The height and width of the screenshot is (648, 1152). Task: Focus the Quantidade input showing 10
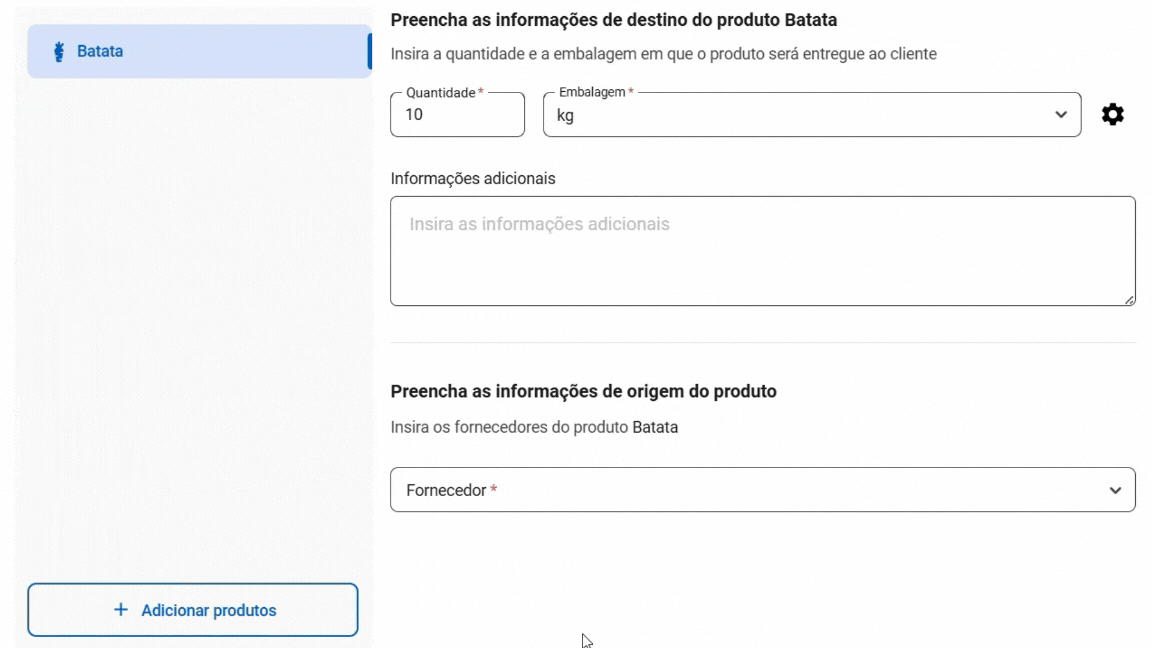(457, 115)
